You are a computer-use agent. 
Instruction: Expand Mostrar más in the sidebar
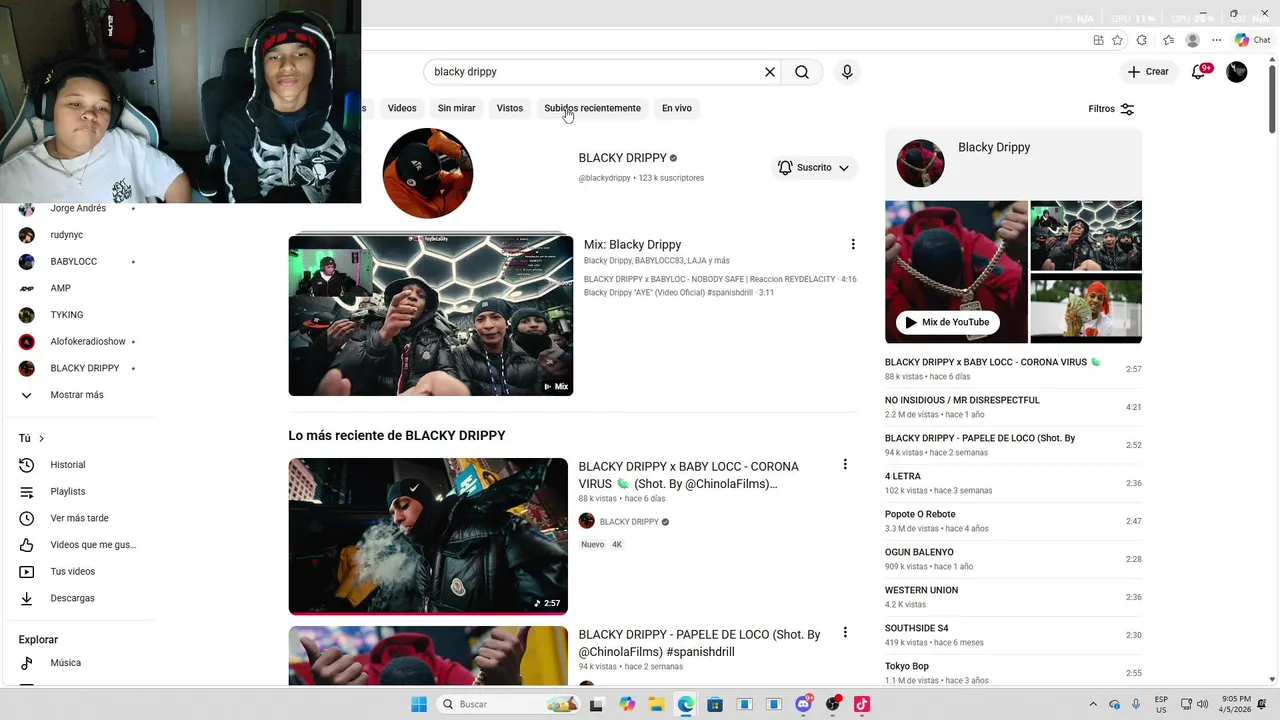pyautogui.click(x=77, y=395)
